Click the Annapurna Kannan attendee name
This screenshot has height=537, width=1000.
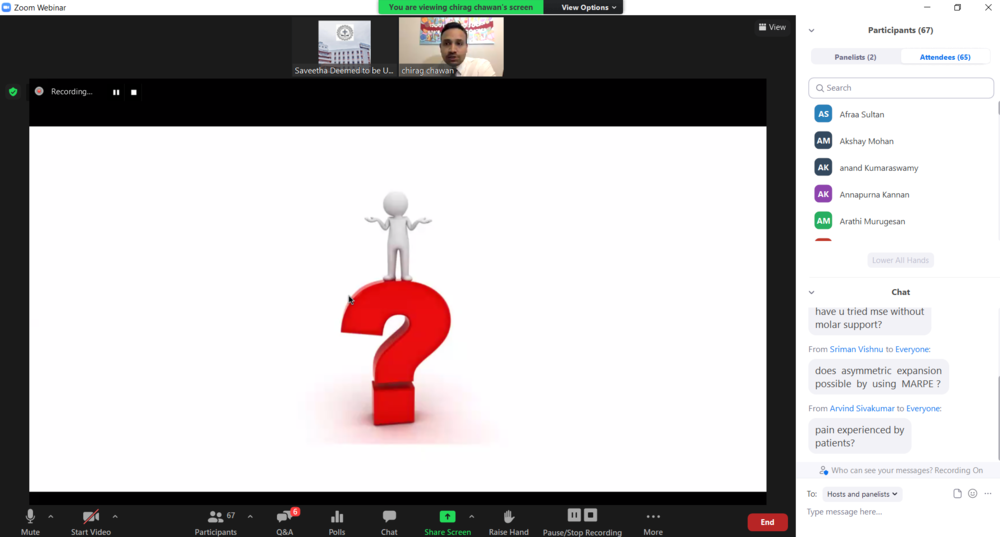pos(874,195)
